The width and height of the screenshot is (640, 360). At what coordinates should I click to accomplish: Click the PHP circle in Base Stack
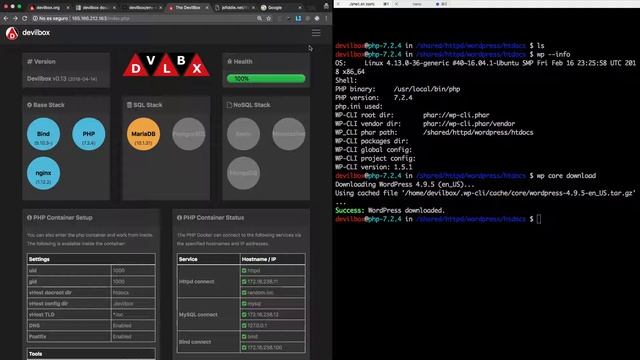tap(89, 134)
